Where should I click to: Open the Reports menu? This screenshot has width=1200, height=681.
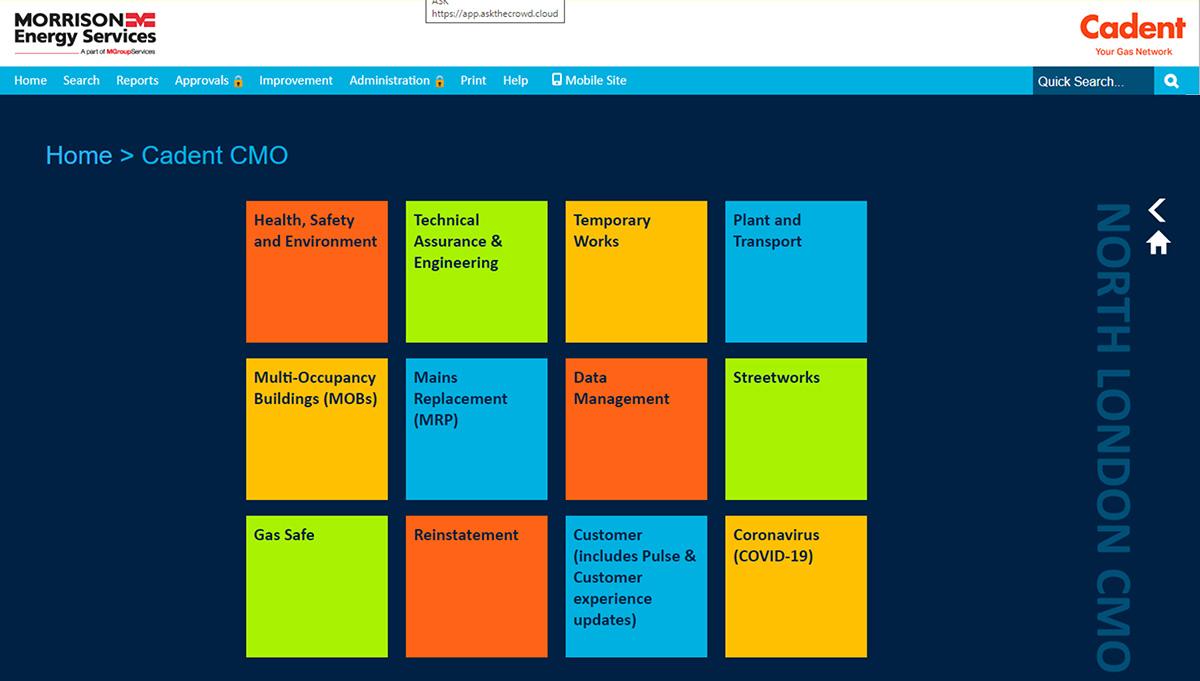(x=137, y=81)
